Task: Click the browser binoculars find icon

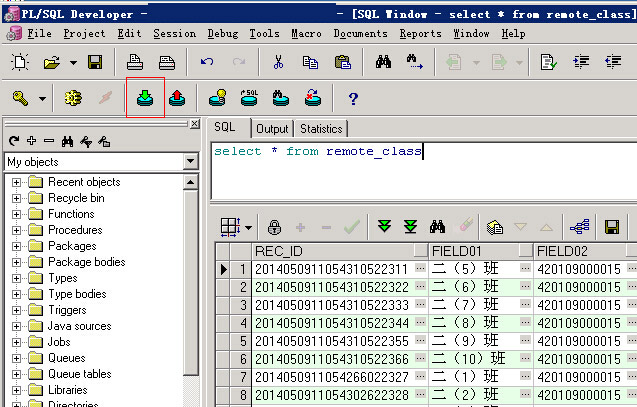Action: point(67,141)
